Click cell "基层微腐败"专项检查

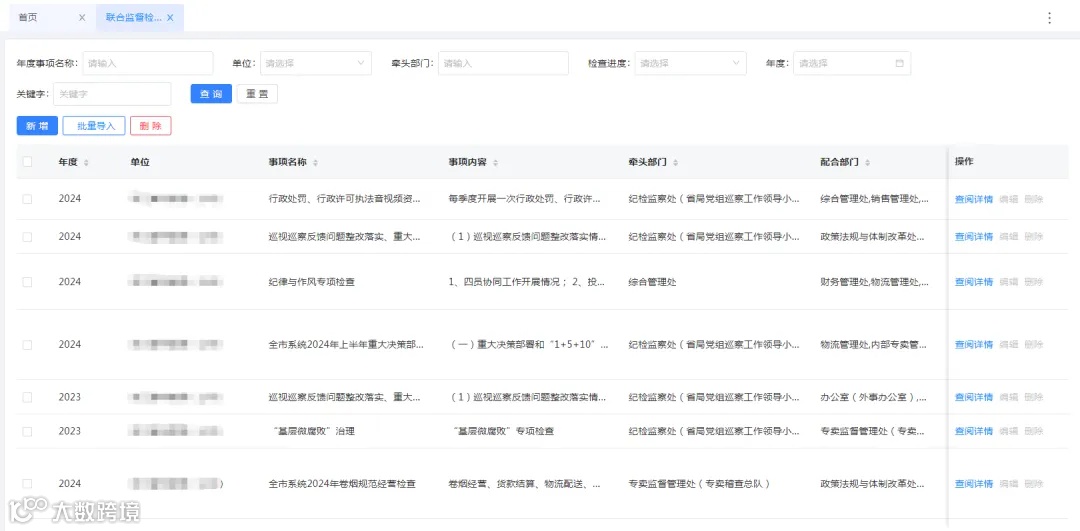[x=501, y=431]
